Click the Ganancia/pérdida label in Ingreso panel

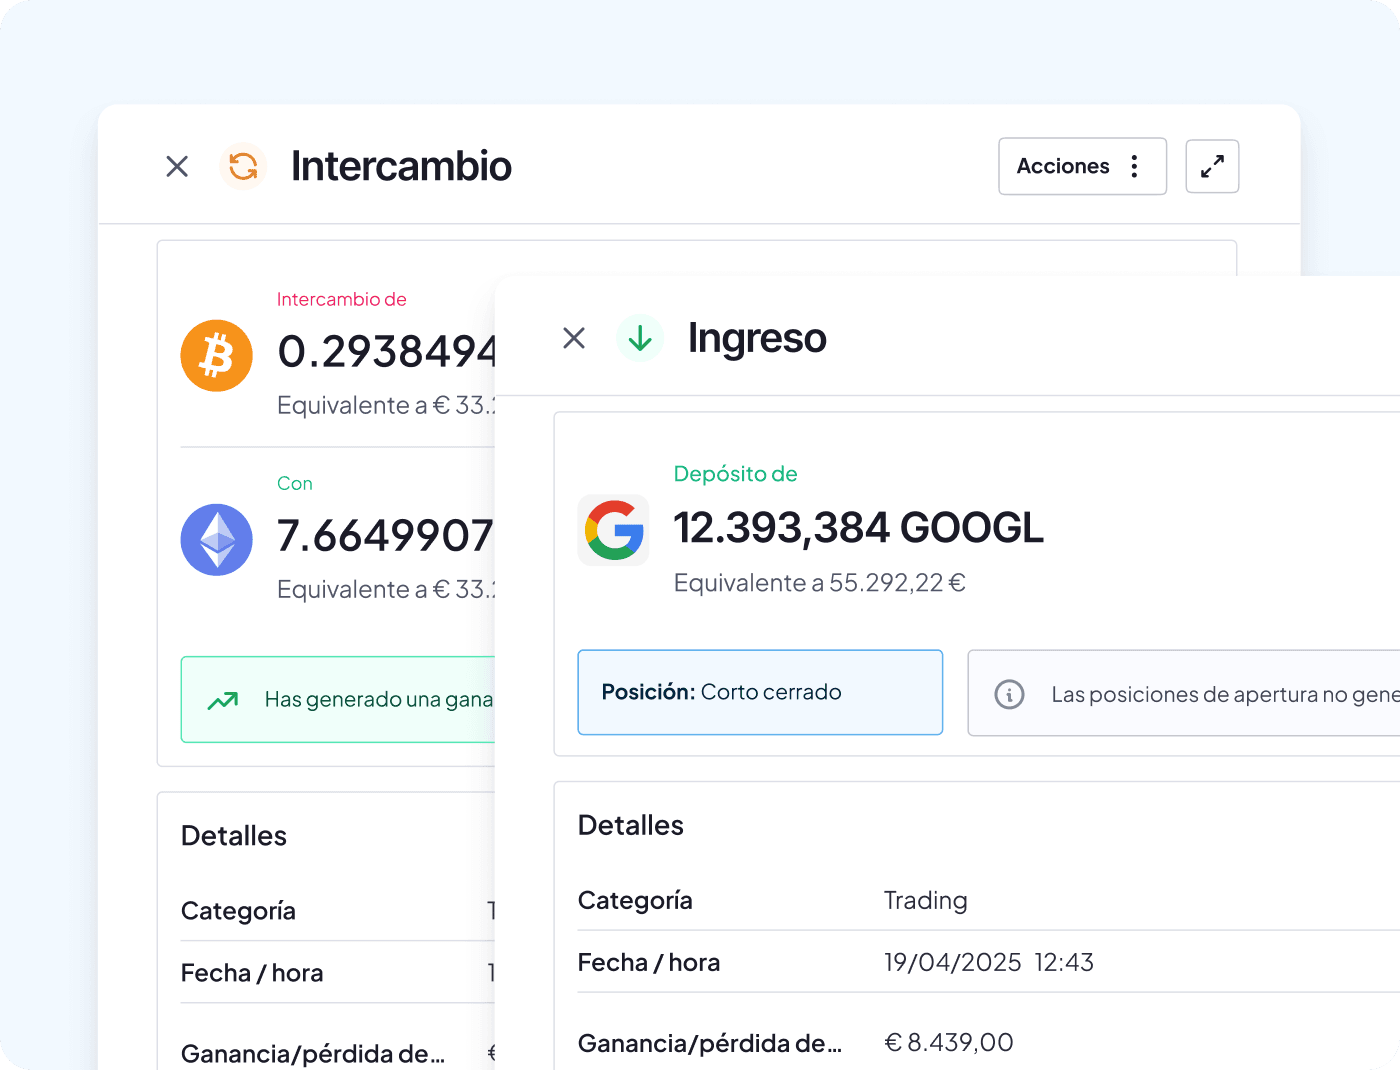tap(710, 1044)
